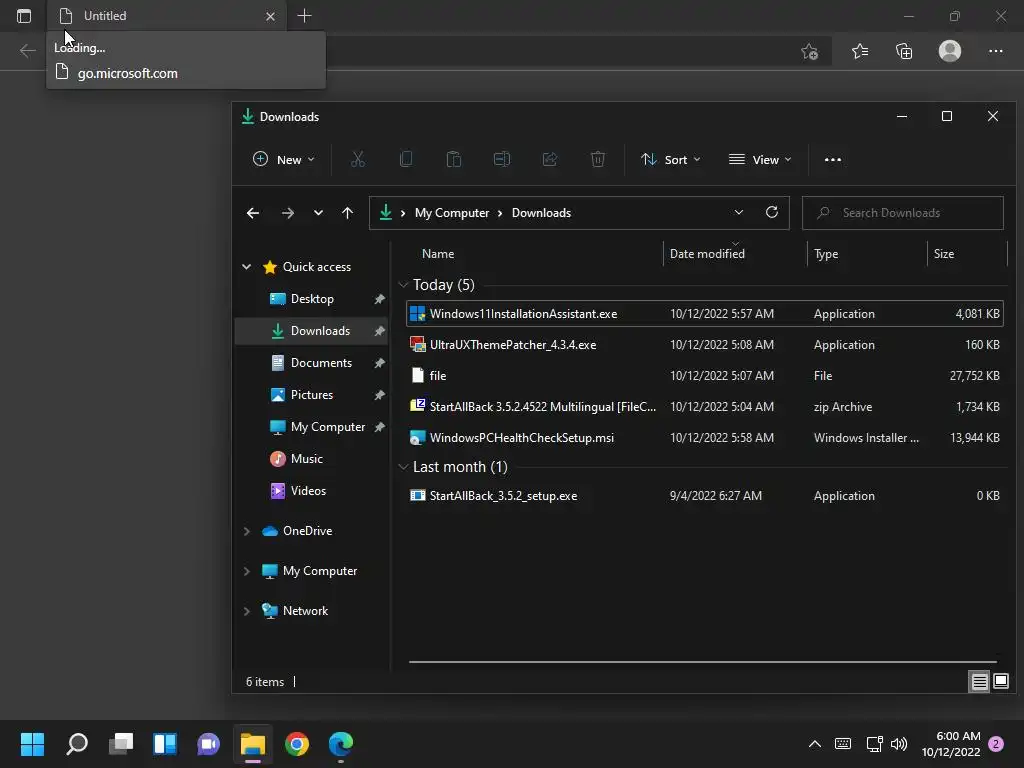Image resolution: width=1024 pixels, height=768 pixels.
Task: Show hidden system tray icons
Action: coord(814,743)
